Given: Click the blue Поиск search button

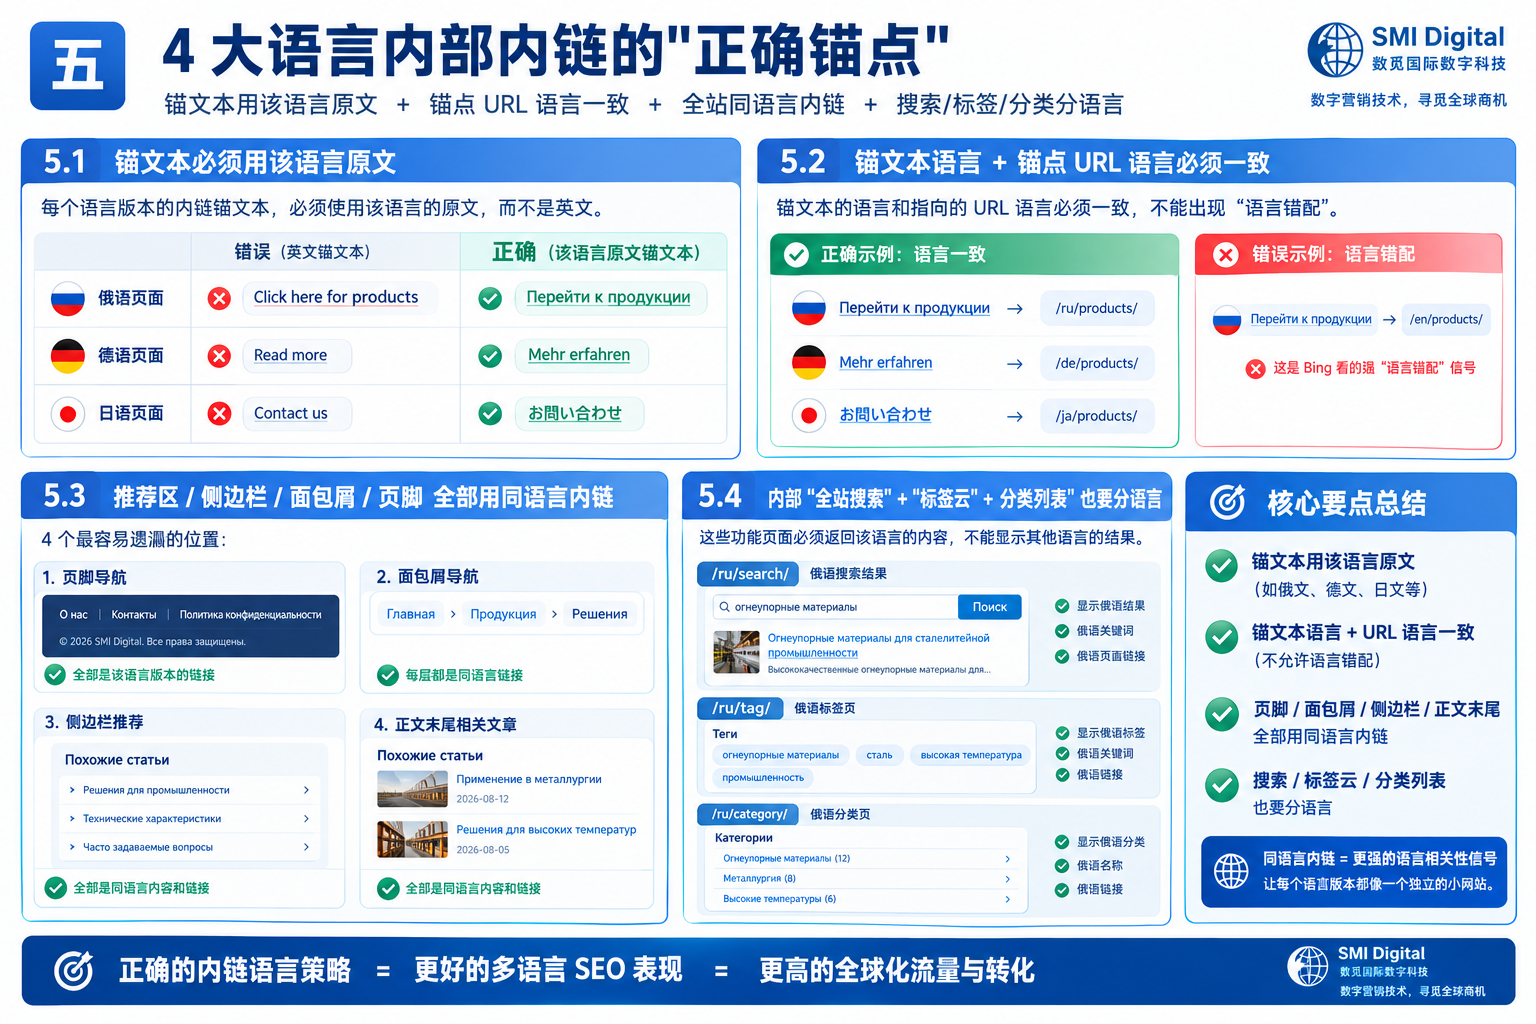Looking at the screenshot, I should (x=990, y=607).
